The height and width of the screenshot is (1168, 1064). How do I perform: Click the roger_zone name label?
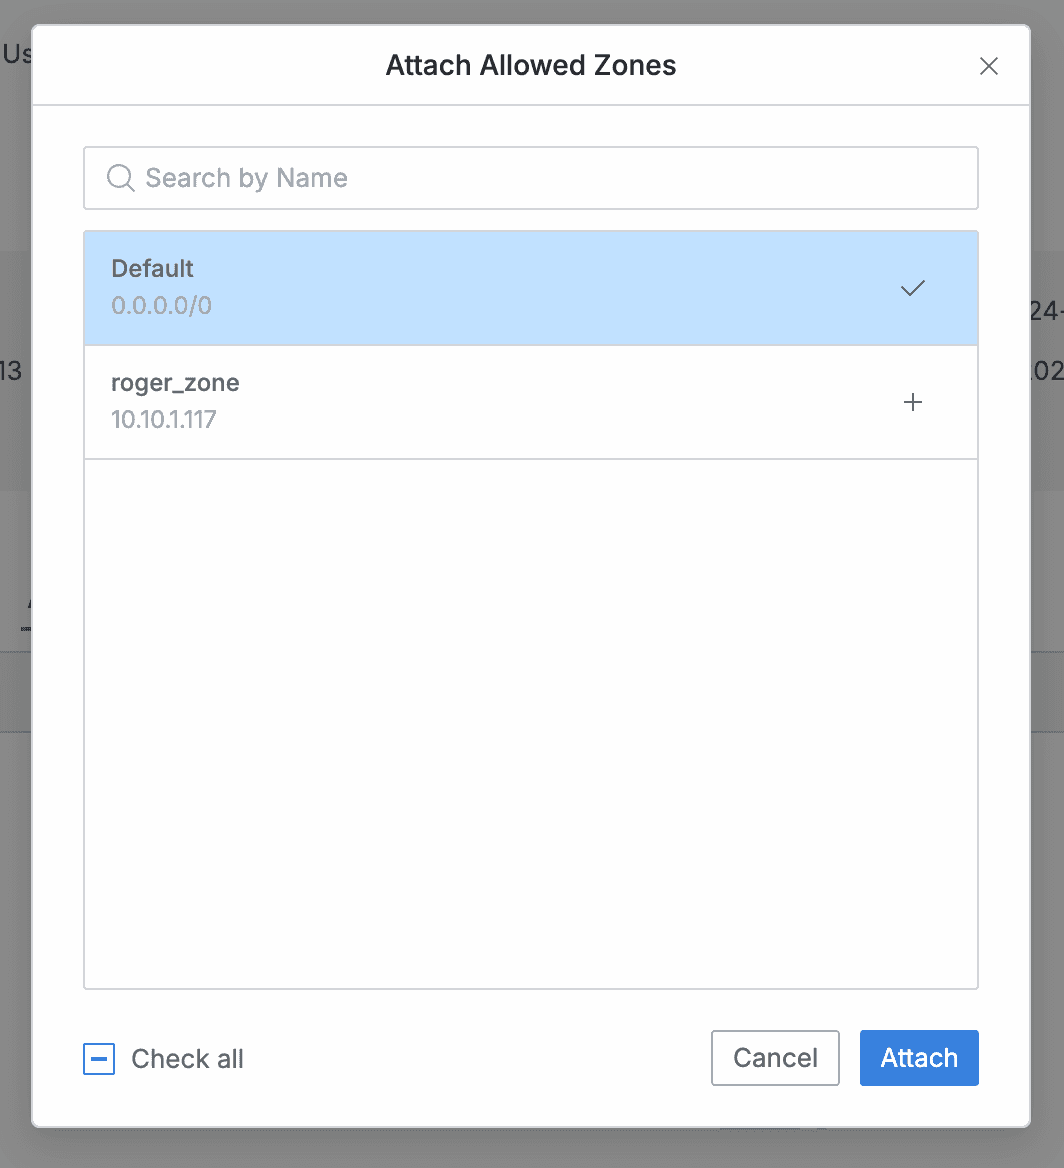[176, 382]
